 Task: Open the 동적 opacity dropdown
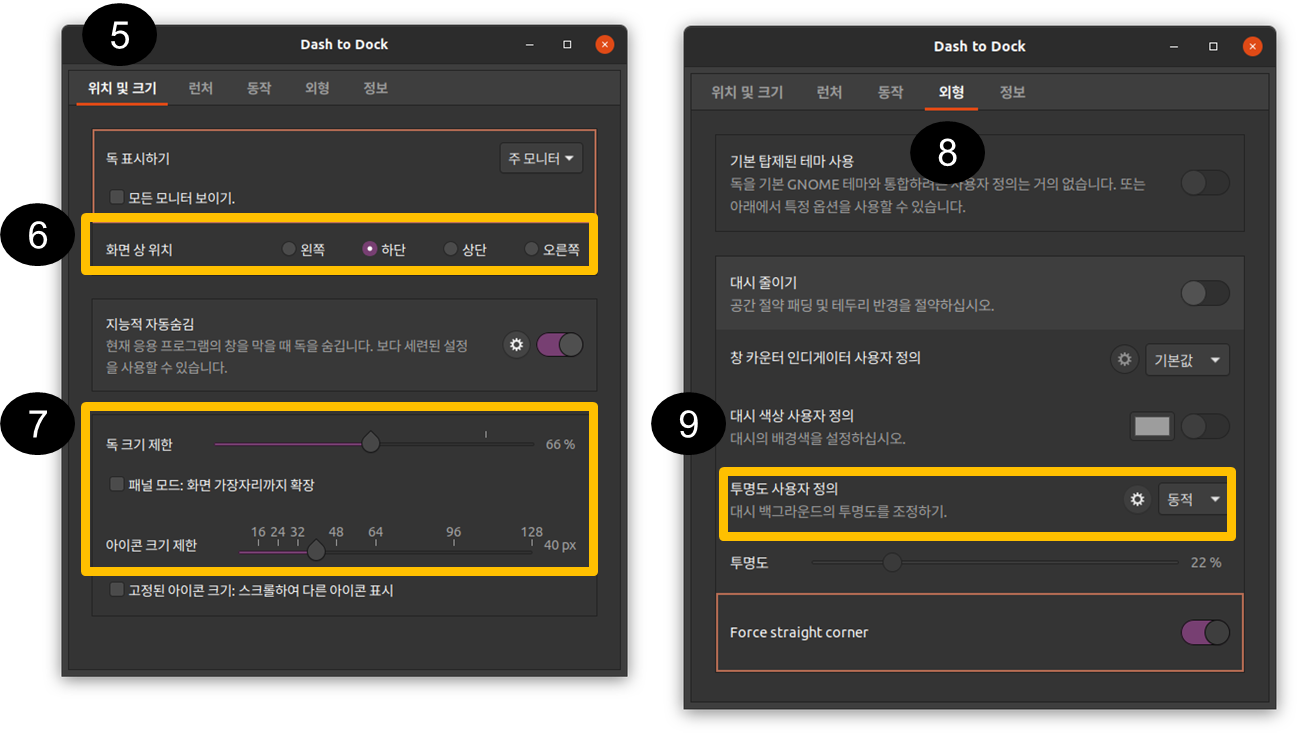click(x=1193, y=499)
